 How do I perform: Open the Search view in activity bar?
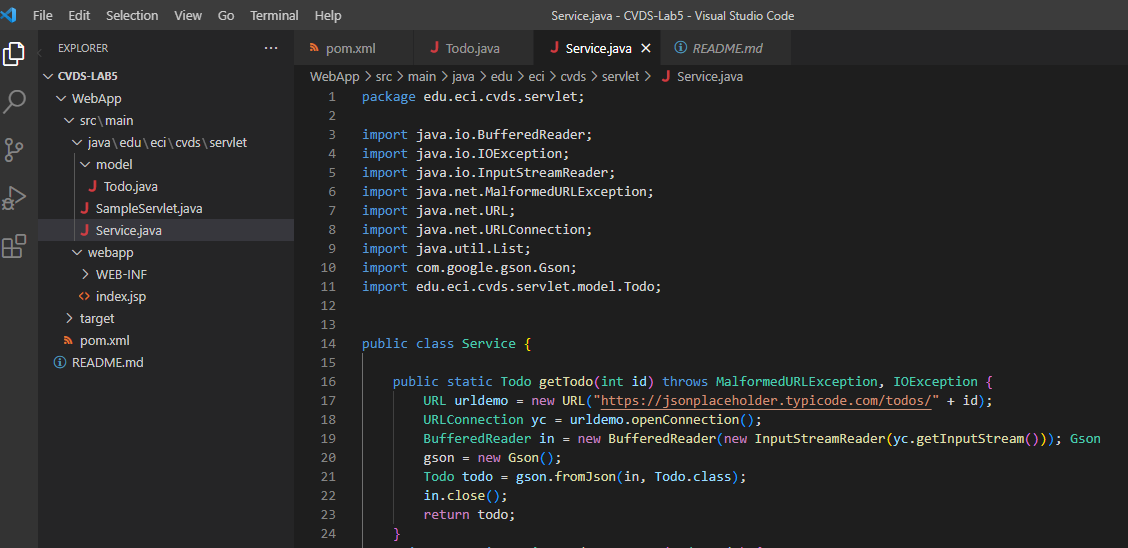pos(14,102)
